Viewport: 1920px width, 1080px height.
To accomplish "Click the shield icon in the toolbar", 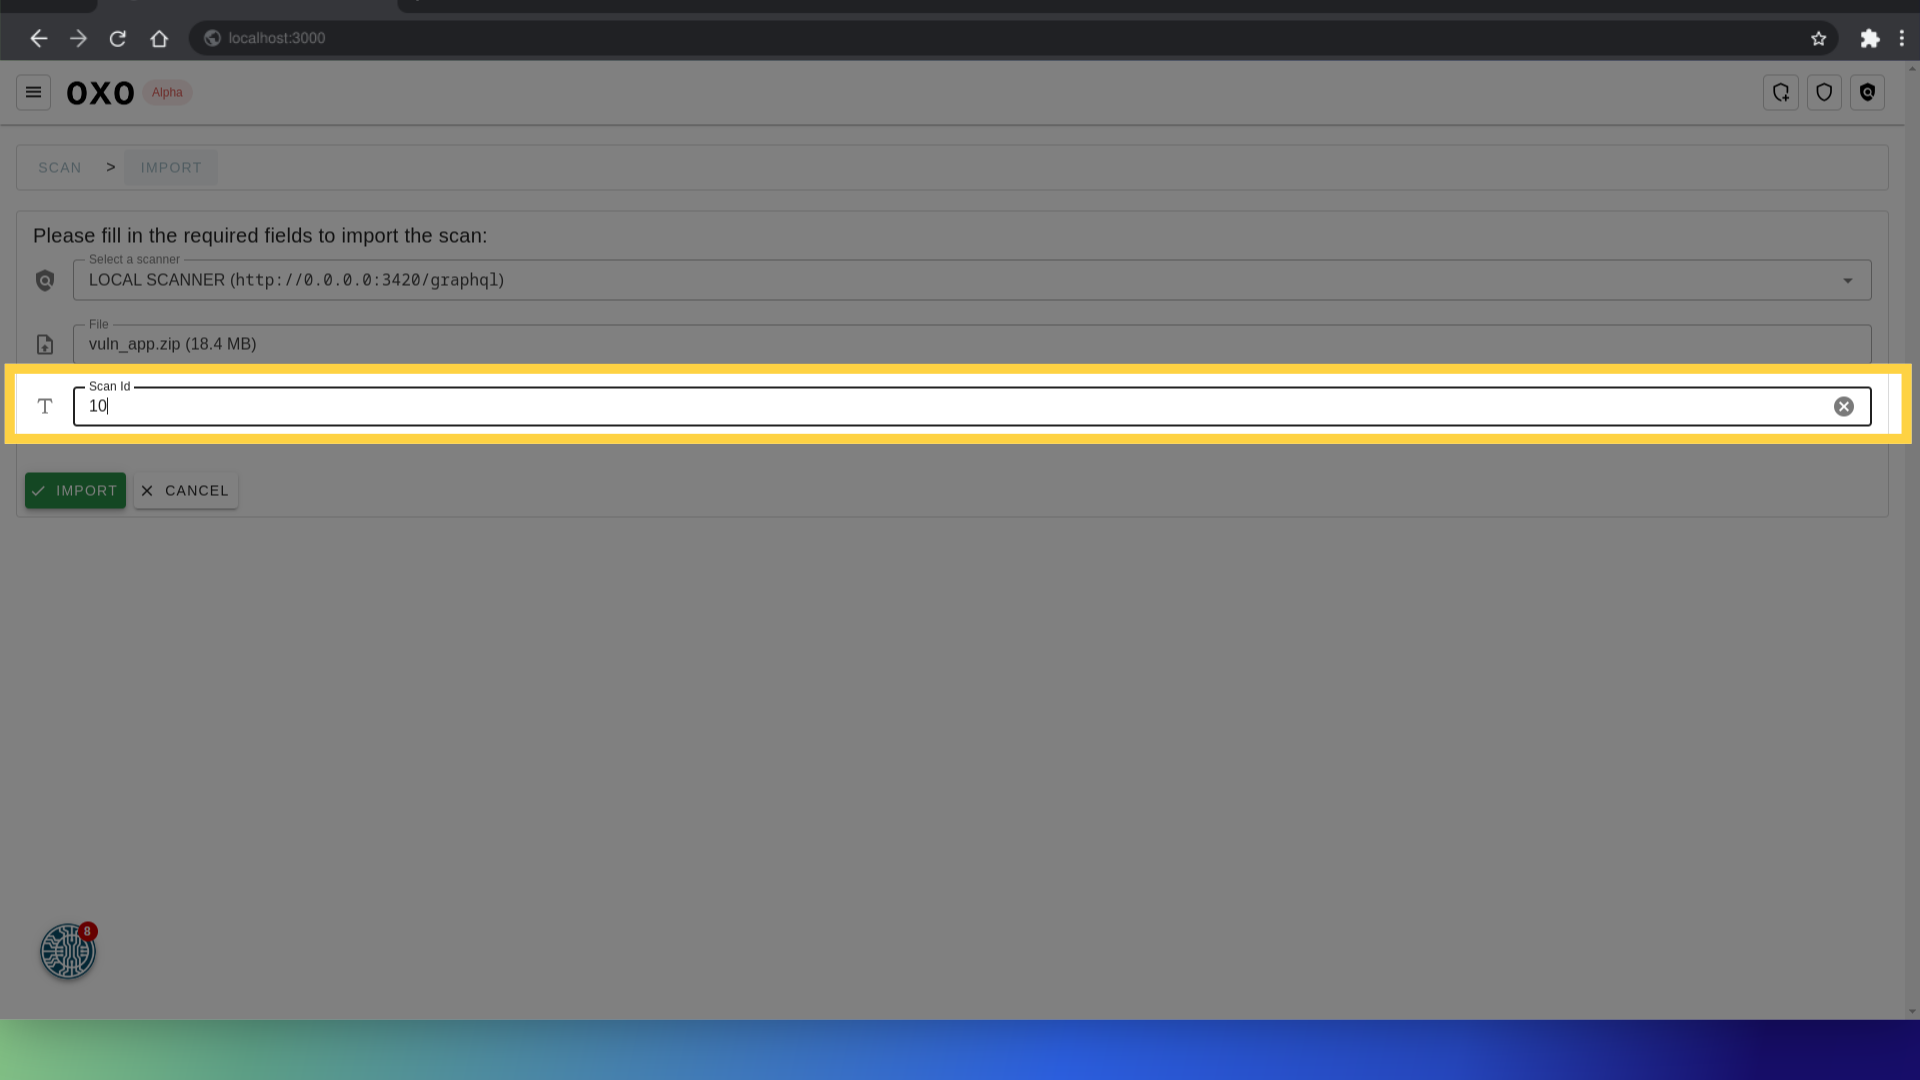I will click(1826, 92).
